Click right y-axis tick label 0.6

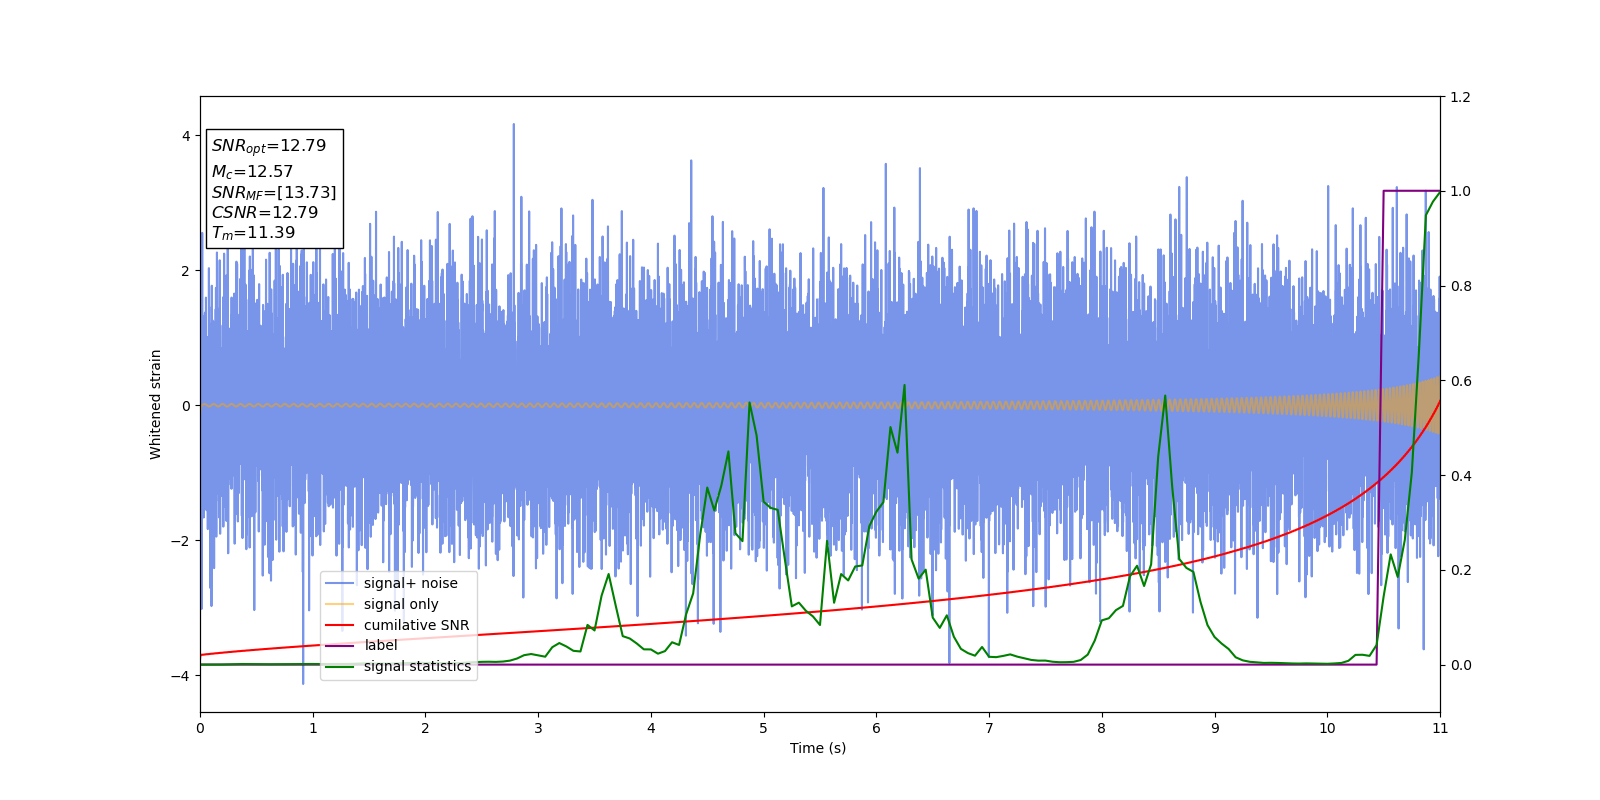1460,381
